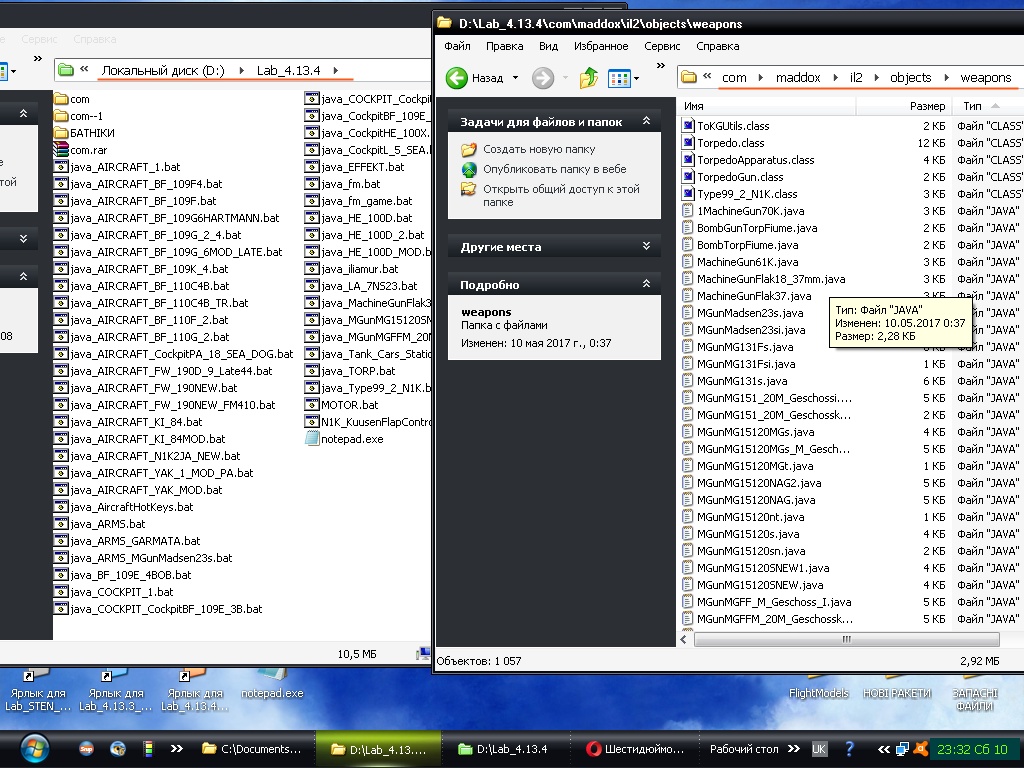1024x768 pixels.
Task: Switch to Opera 'Шестидюймо...' taskbar button
Action: (x=635, y=749)
